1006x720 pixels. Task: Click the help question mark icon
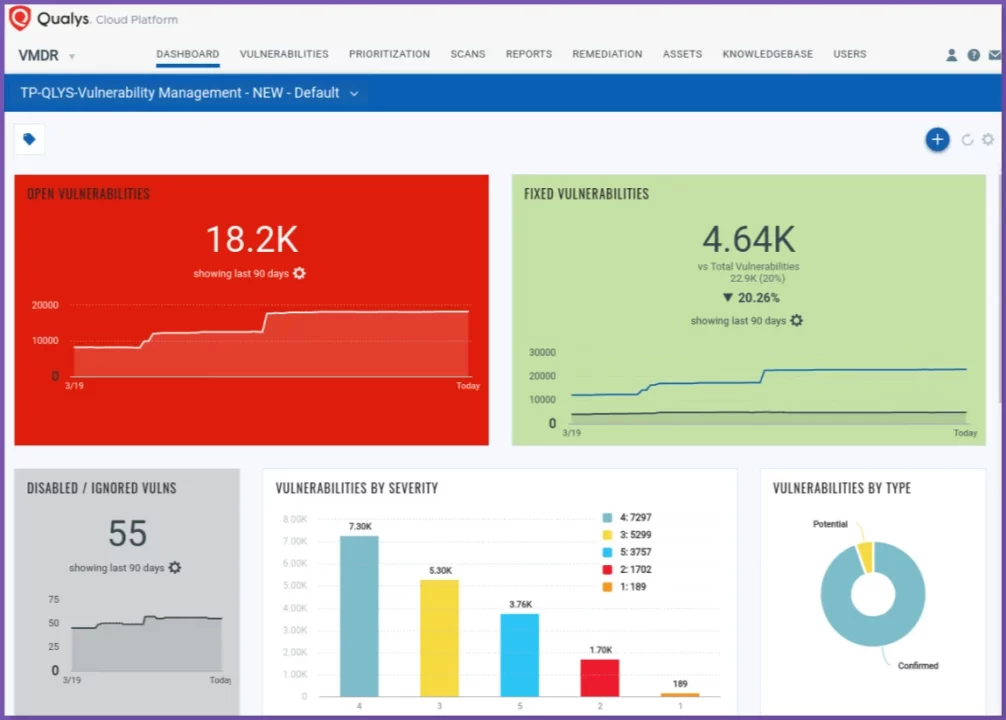pos(972,55)
